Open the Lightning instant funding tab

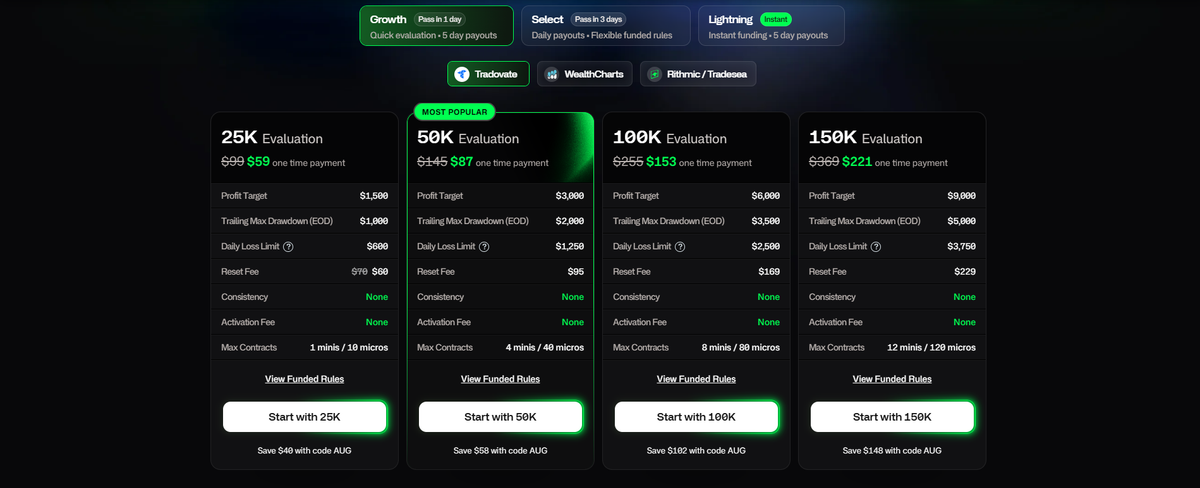point(771,26)
